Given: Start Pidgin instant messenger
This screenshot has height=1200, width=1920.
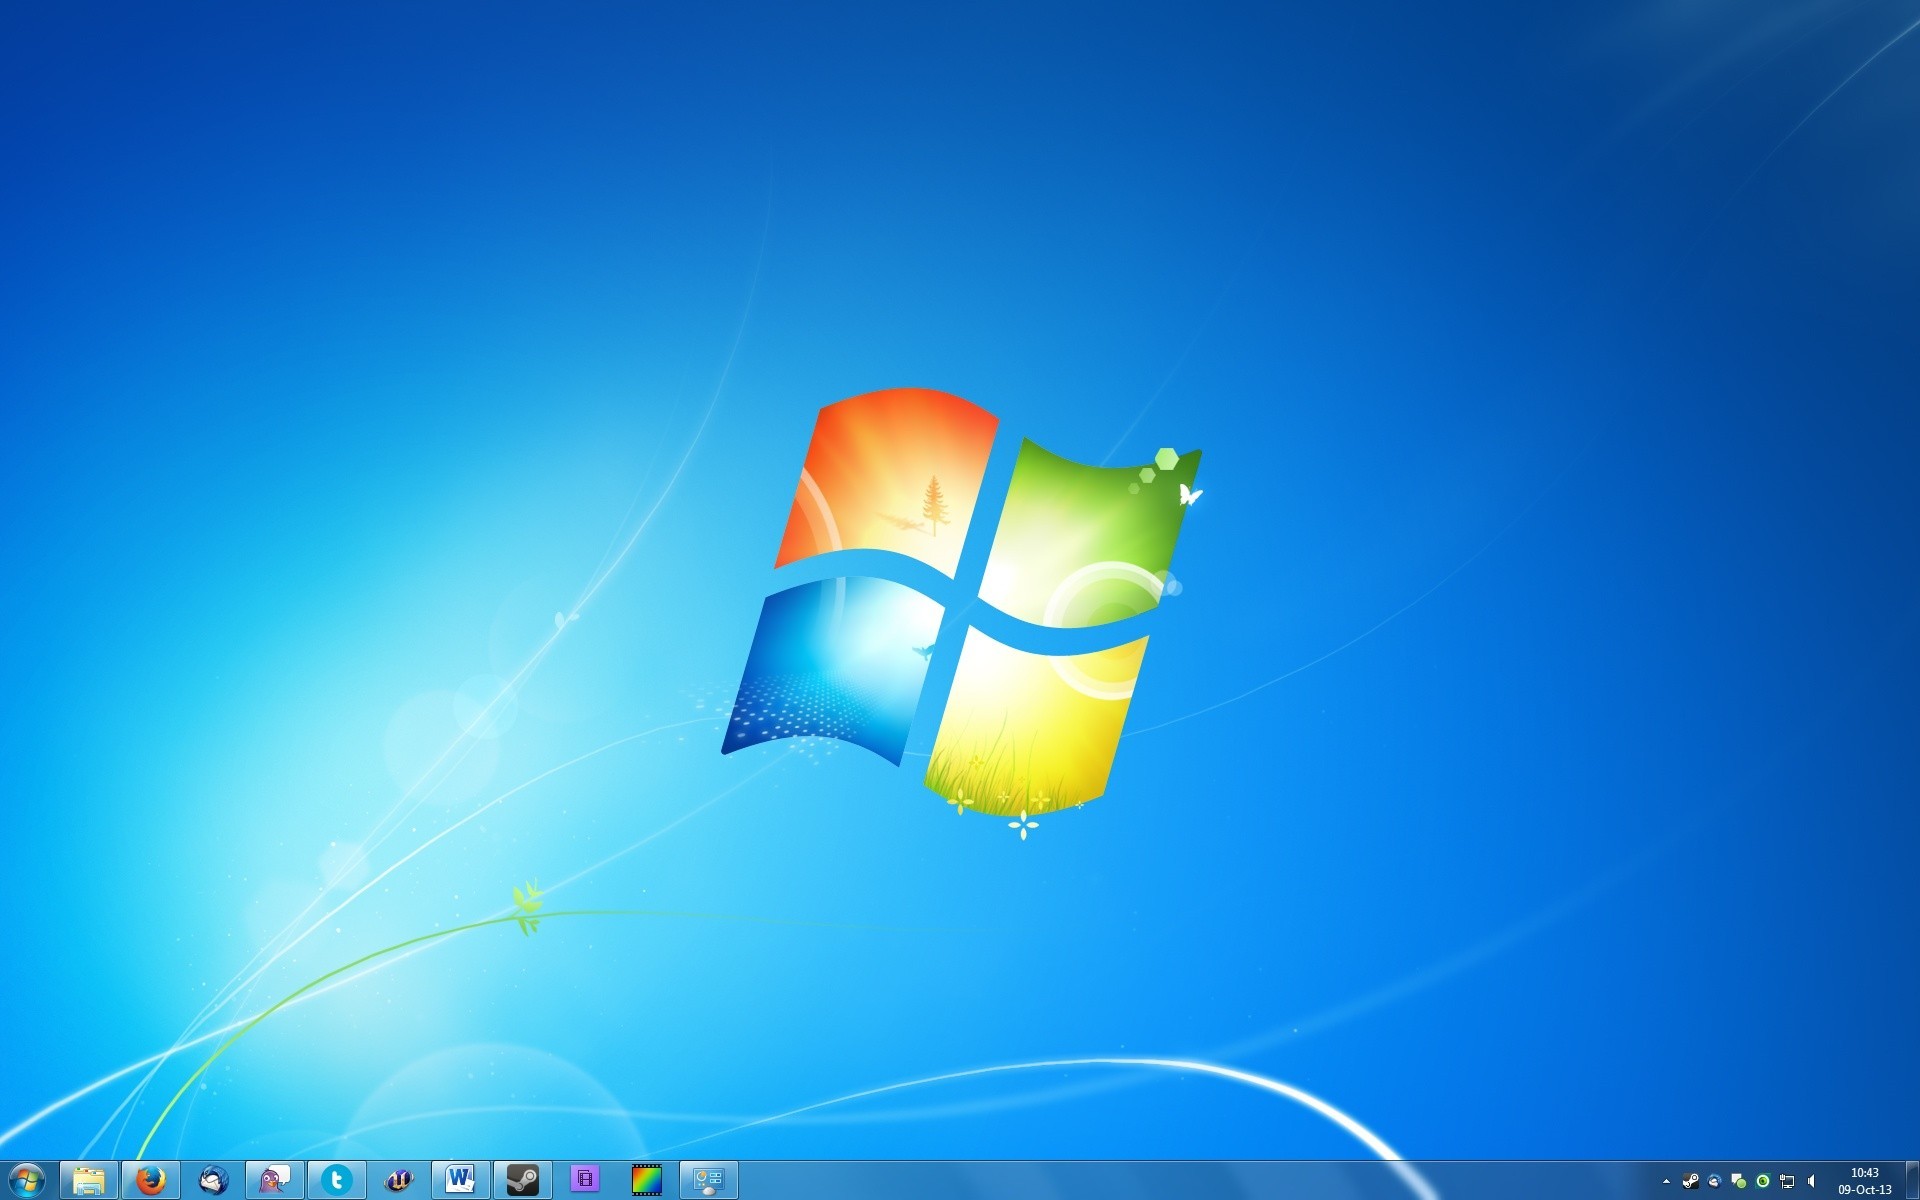Looking at the screenshot, I should point(274,1180).
